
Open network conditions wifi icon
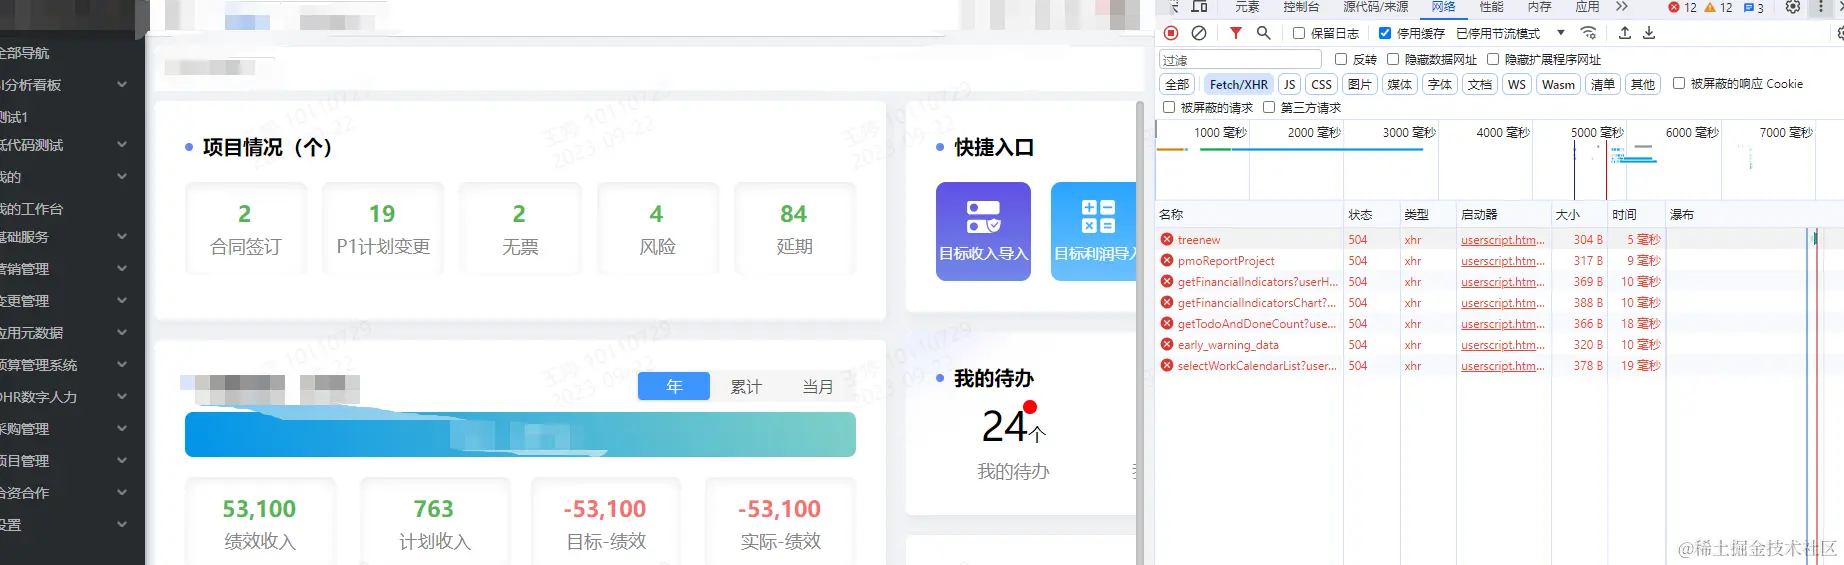click(1588, 33)
